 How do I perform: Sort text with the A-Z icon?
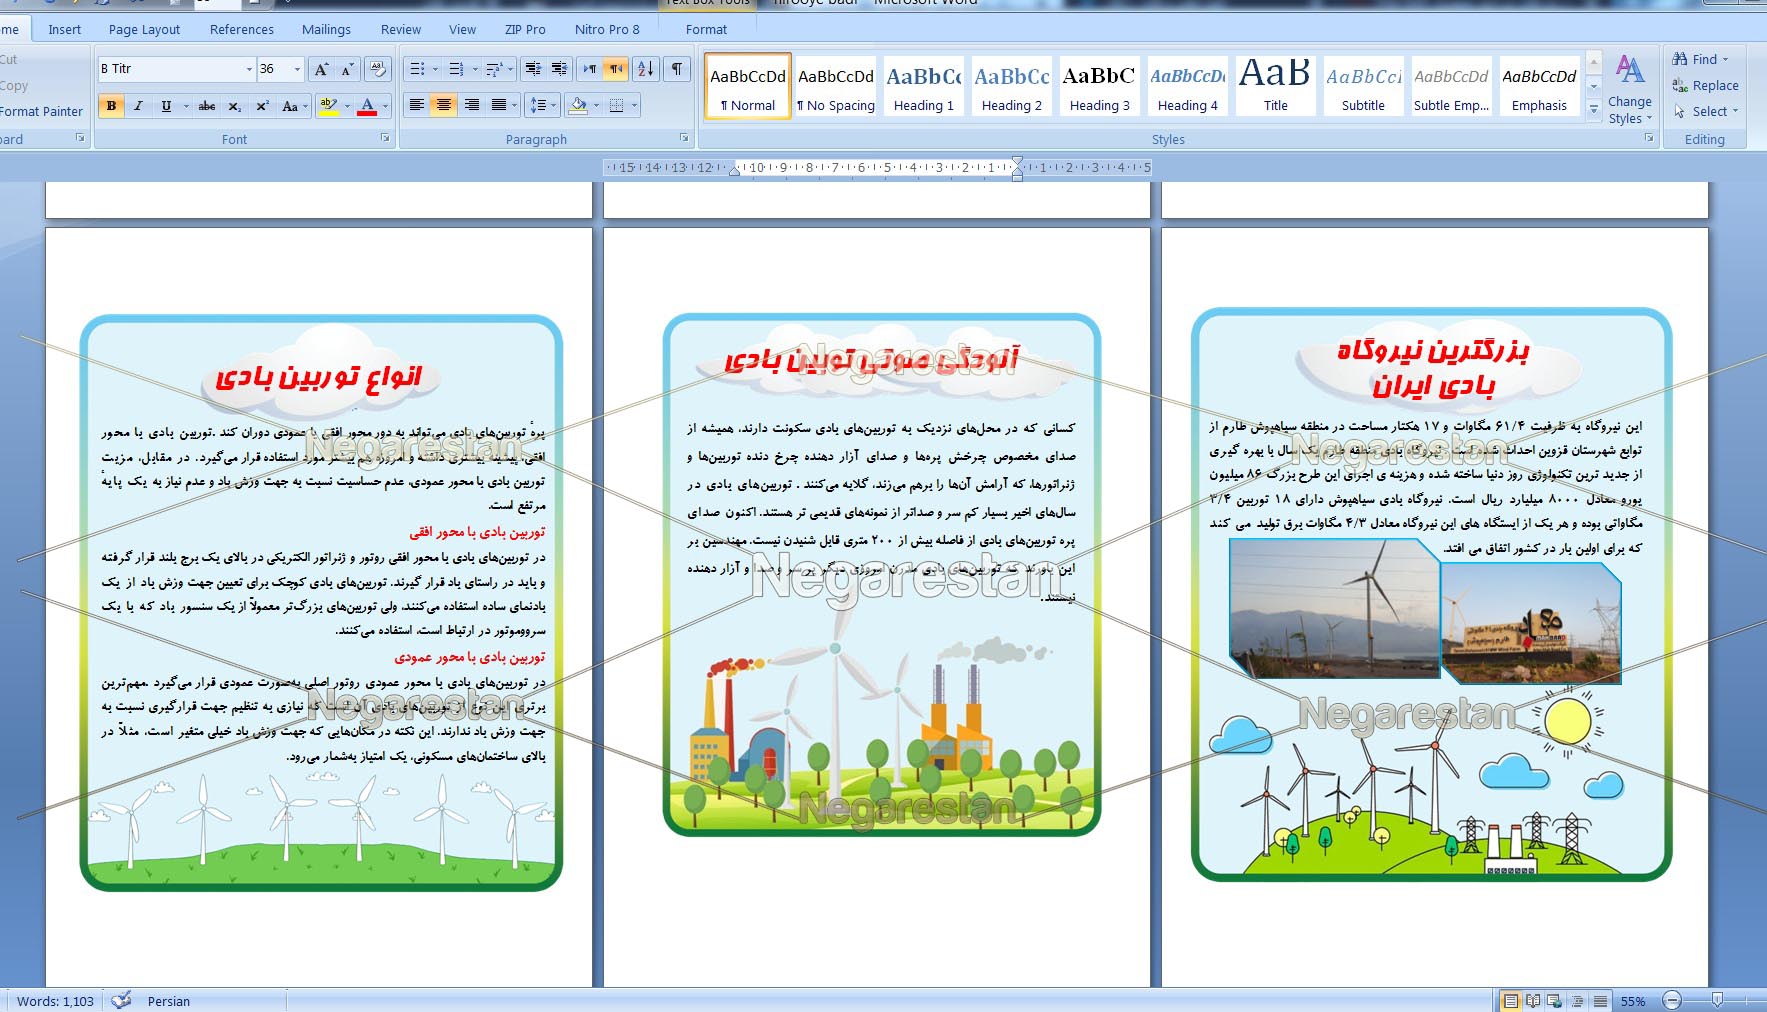coord(646,69)
